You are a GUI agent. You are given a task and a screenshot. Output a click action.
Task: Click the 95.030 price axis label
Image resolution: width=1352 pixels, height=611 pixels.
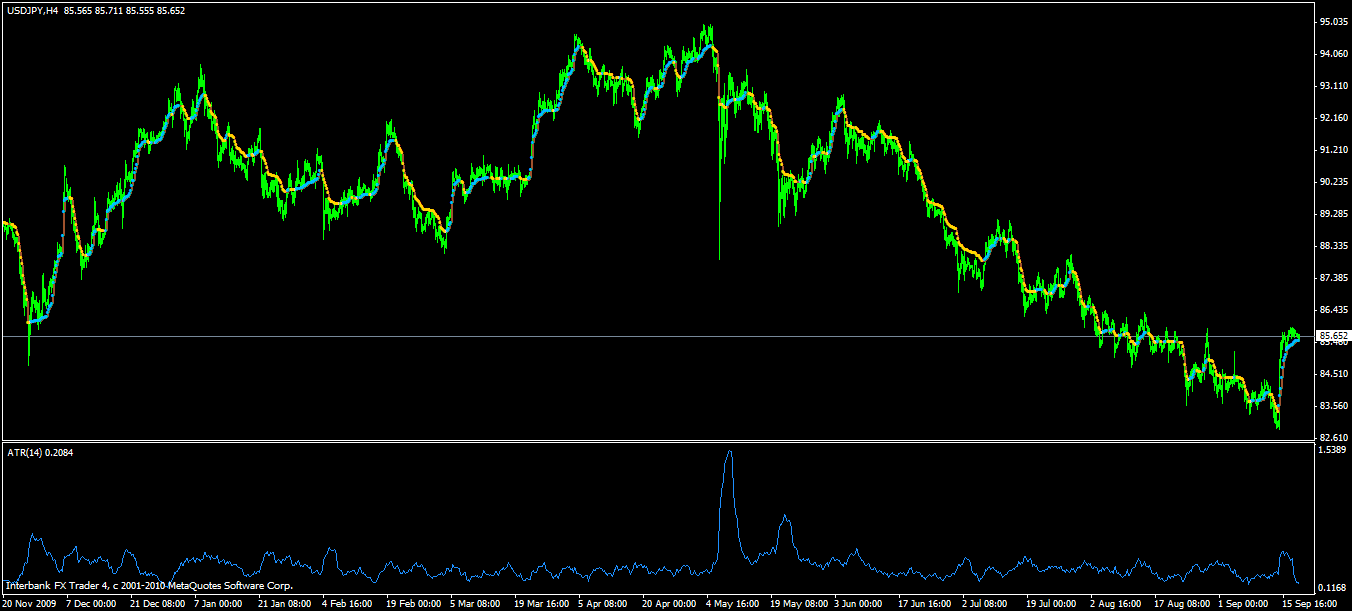pos(1334,22)
